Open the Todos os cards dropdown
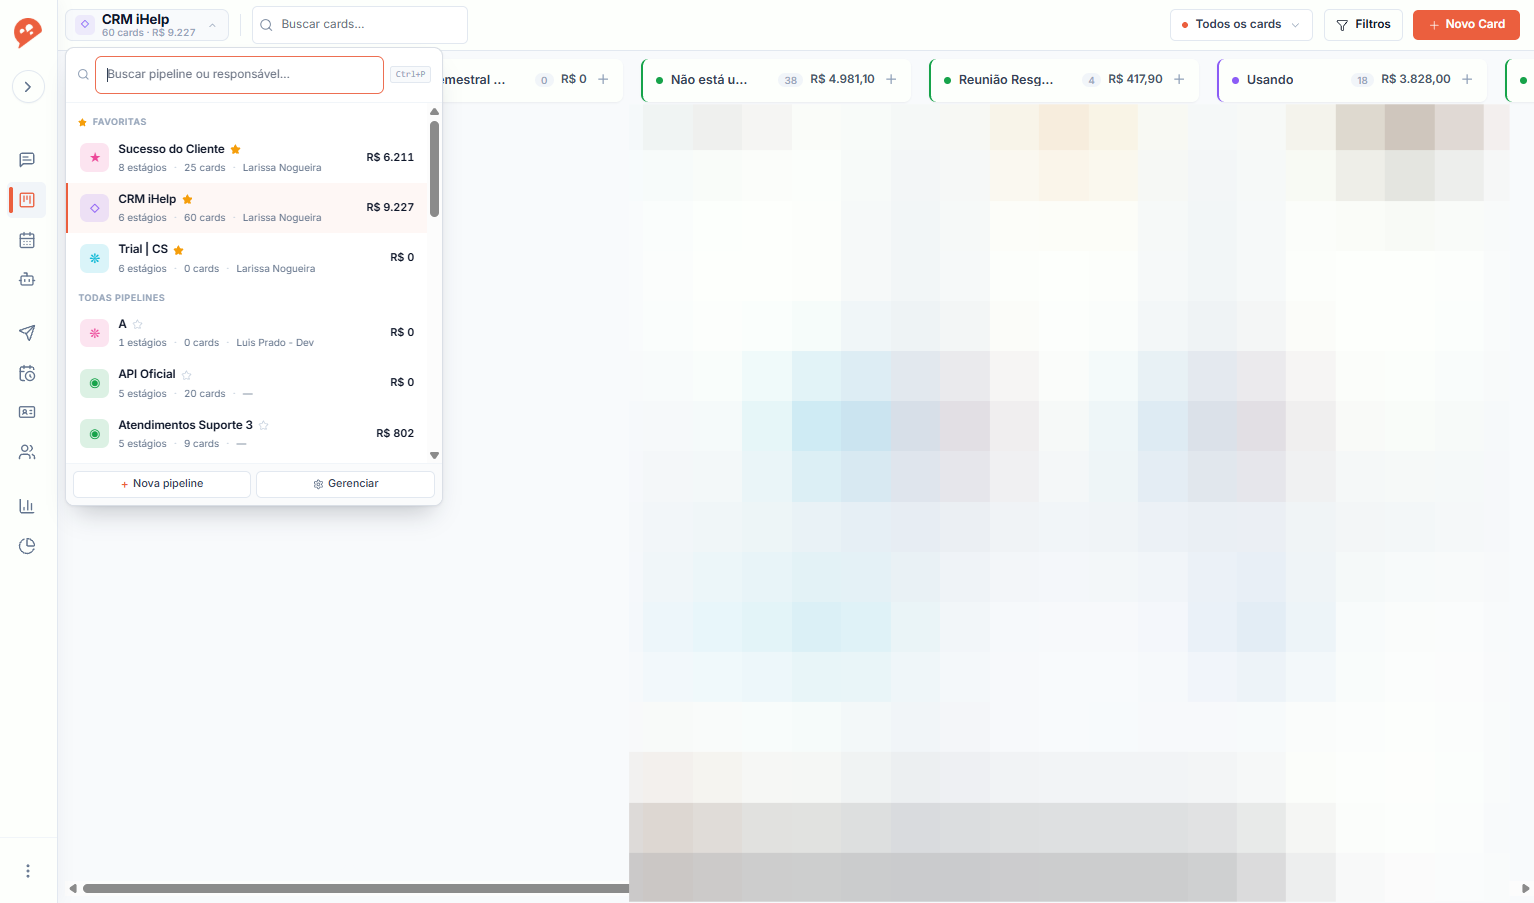 (1241, 25)
